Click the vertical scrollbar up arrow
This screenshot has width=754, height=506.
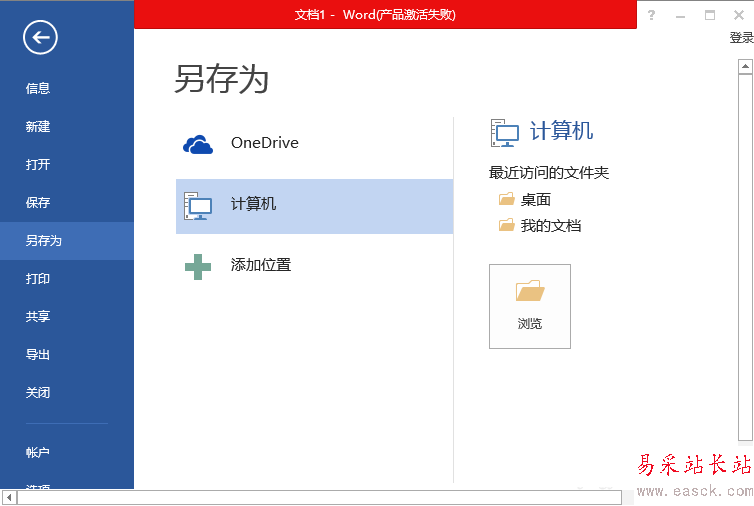[x=745, y=66]
